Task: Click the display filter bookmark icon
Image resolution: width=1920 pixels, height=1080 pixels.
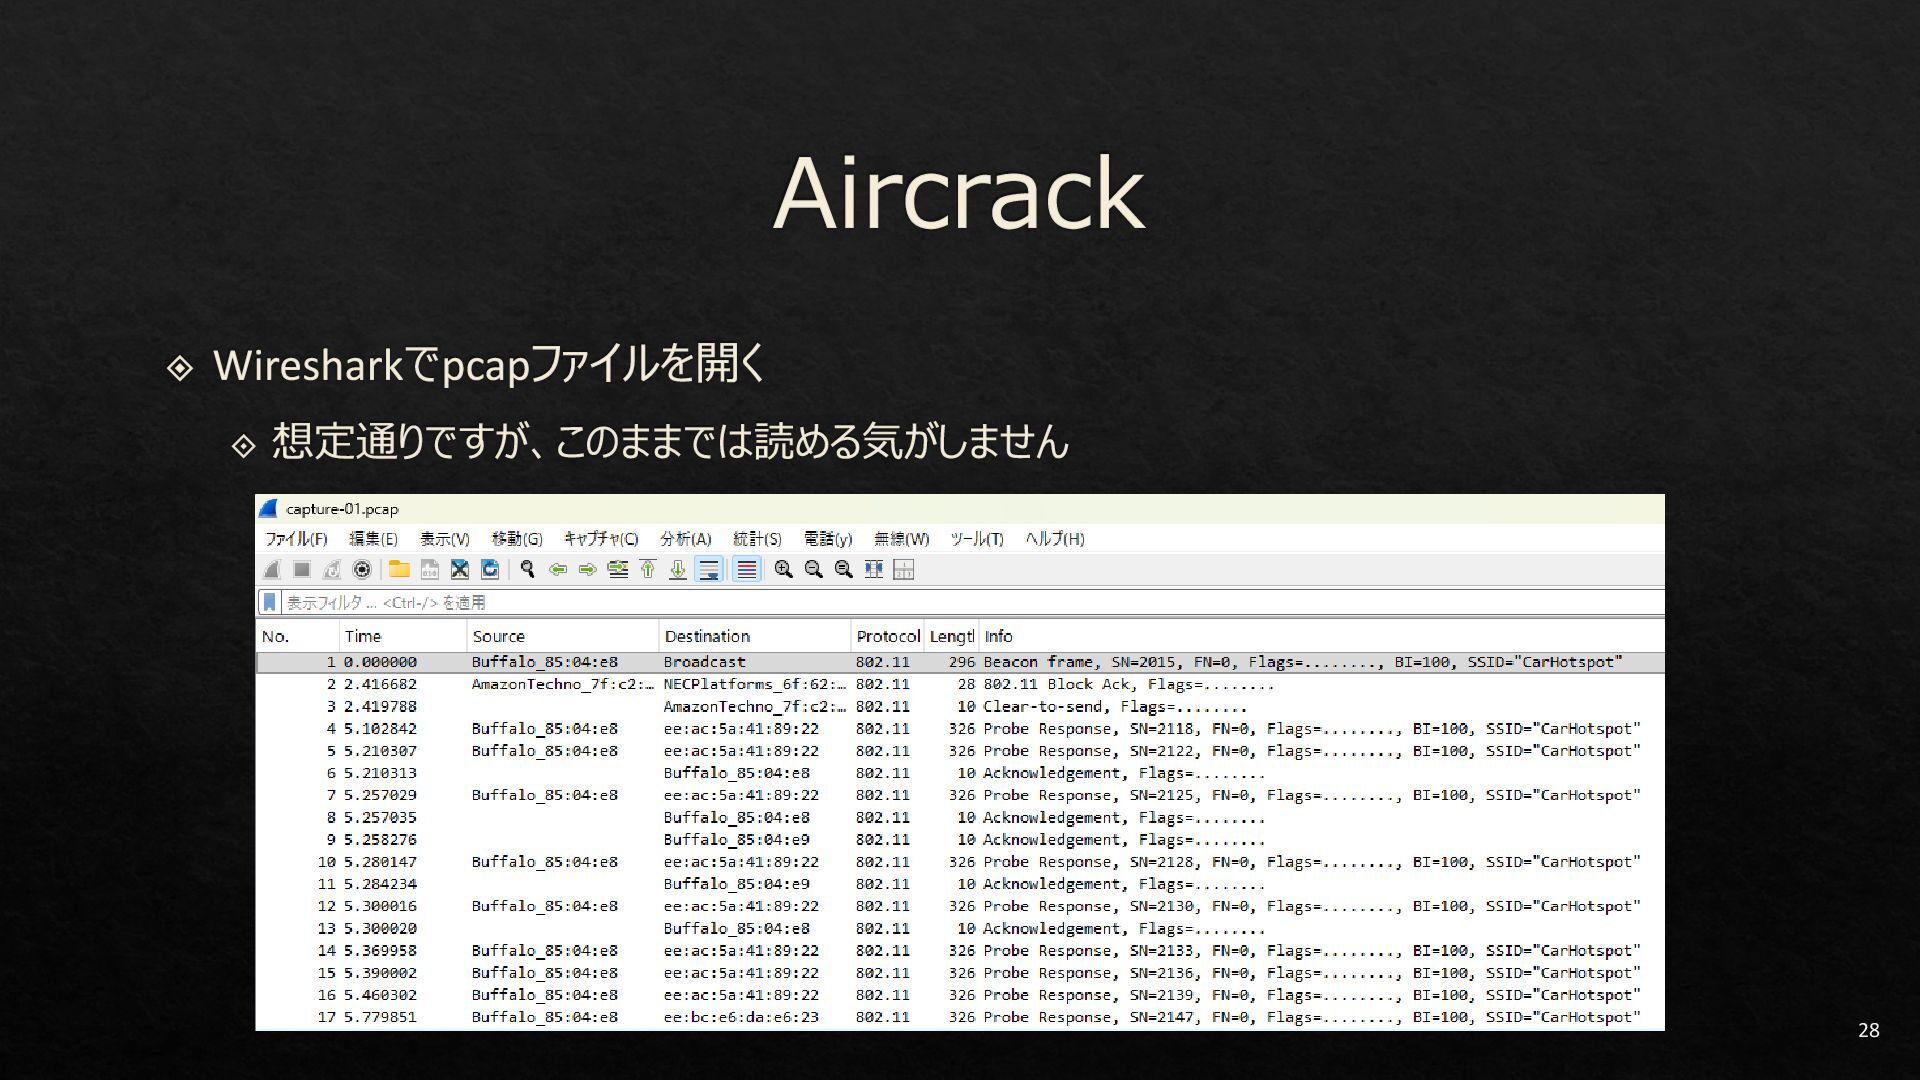Action: [269, 602]
